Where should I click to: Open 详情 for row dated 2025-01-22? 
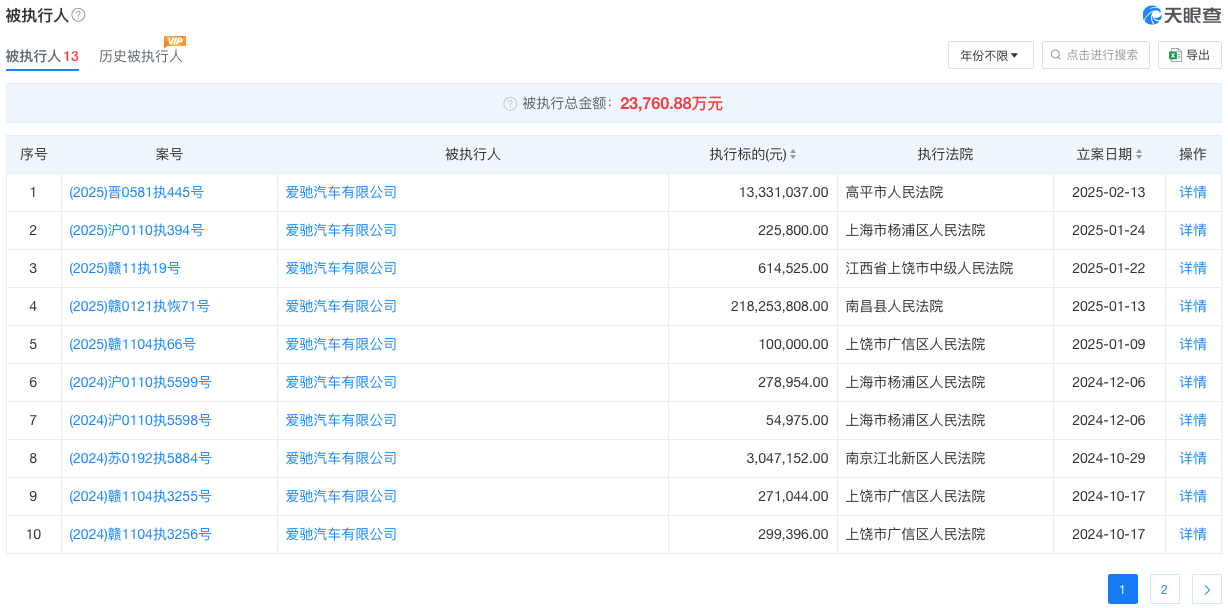click(x=1193, y=268)
